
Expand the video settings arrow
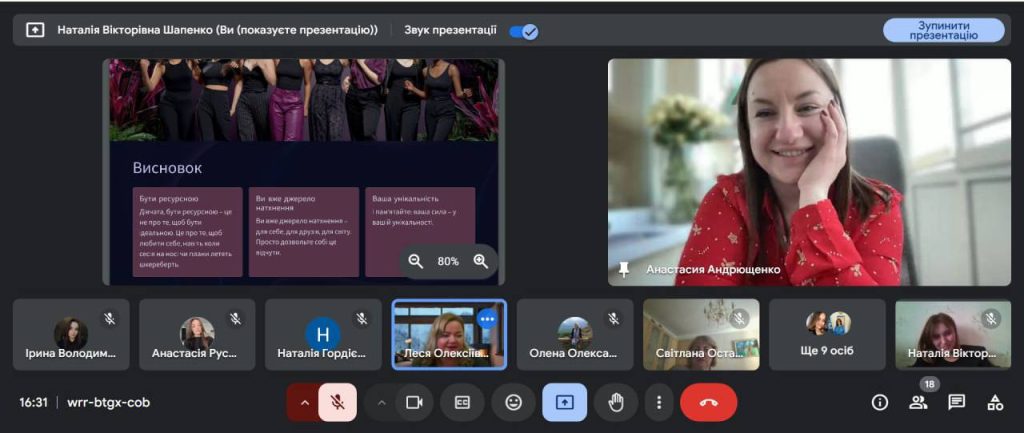pyautogui.click(x=380, y=402)
